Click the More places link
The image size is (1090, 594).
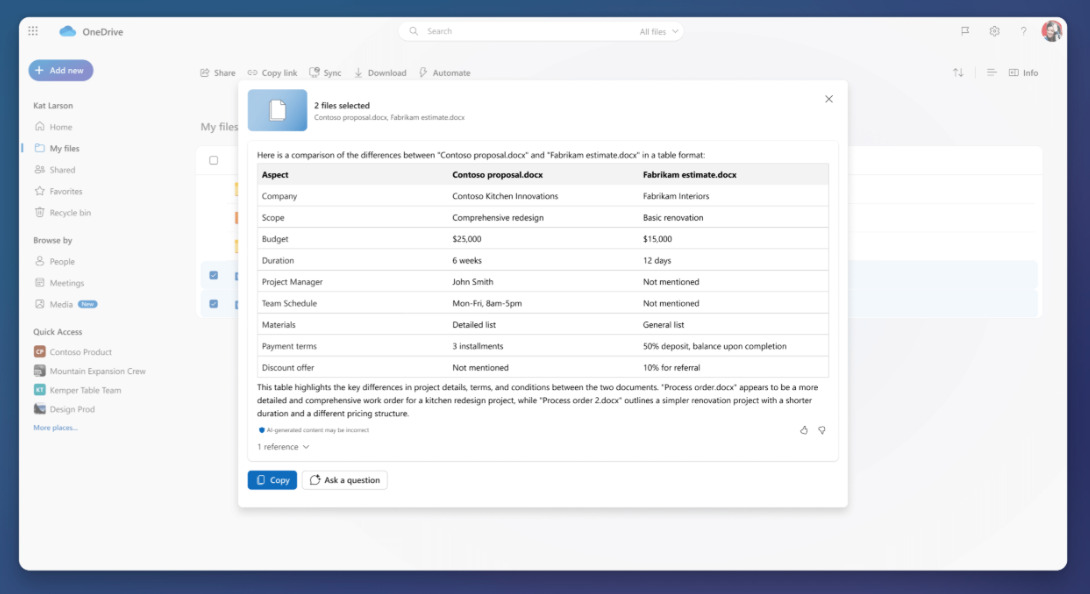[55, 428]
